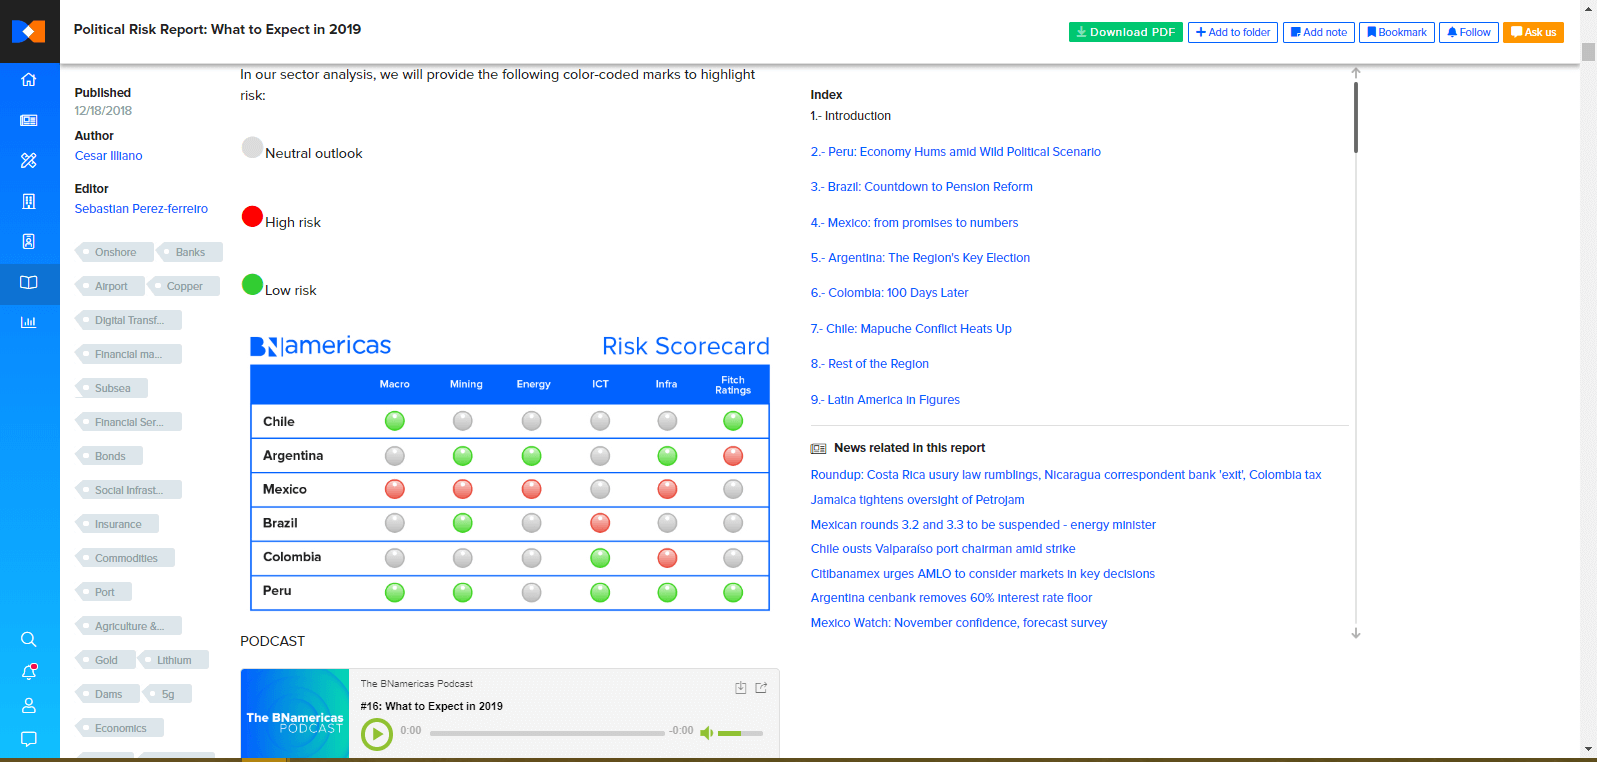Open the People contacts icon in the sidebar
This screenshot has width=1597, height=762.
(x=29, y=241)
